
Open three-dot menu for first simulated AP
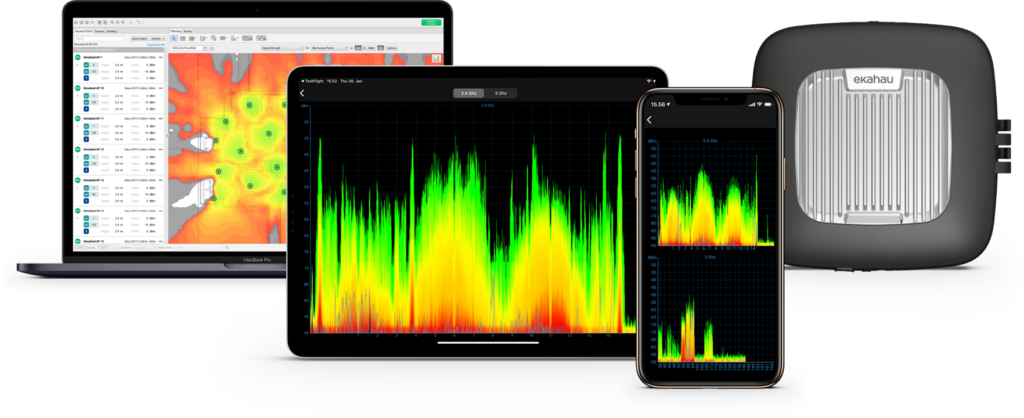tap(161, 59)
